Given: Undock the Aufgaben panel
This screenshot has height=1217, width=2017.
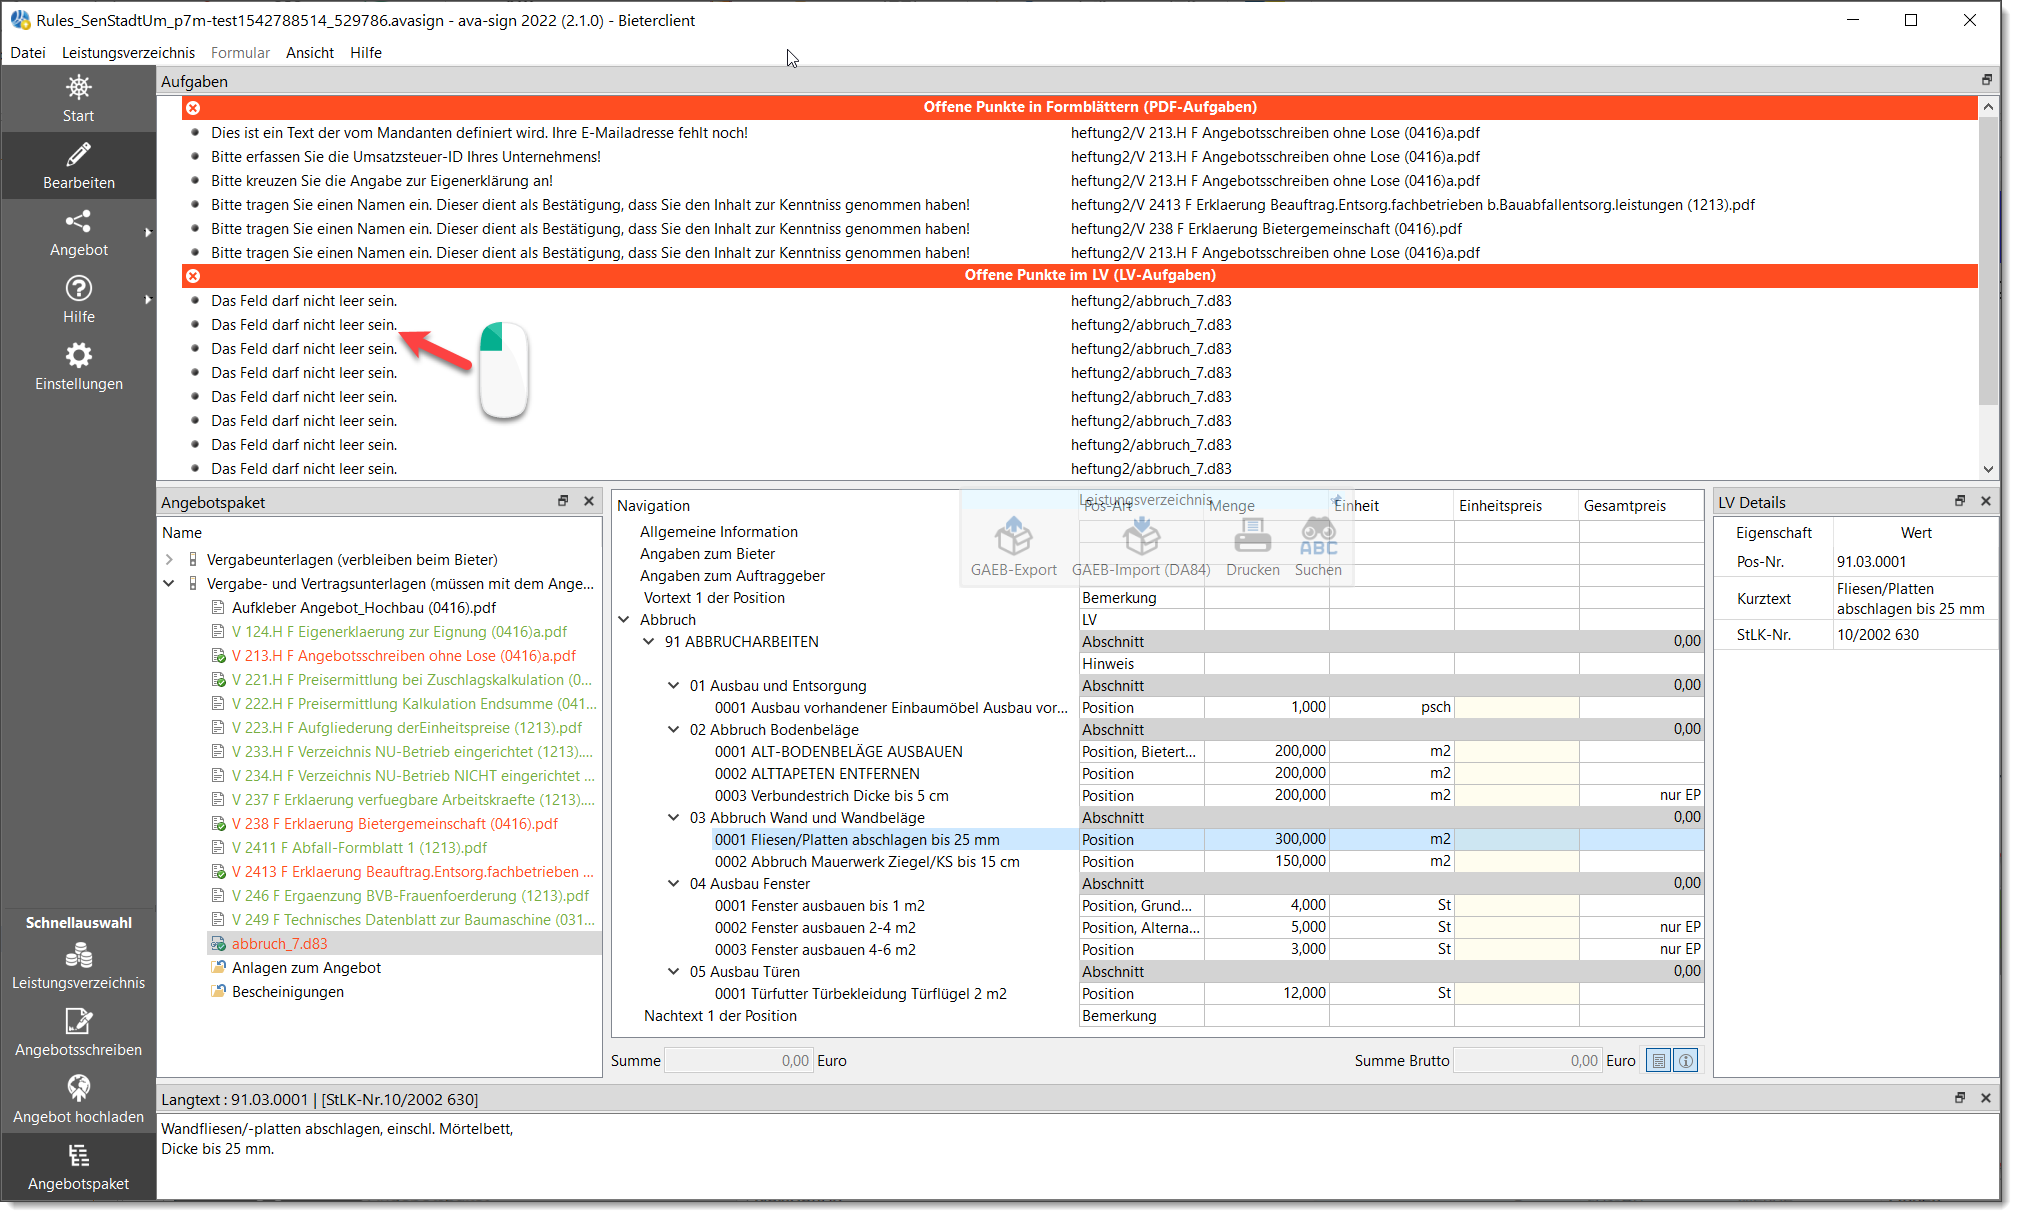Looking at the screenshot, I should (1986, 80).
